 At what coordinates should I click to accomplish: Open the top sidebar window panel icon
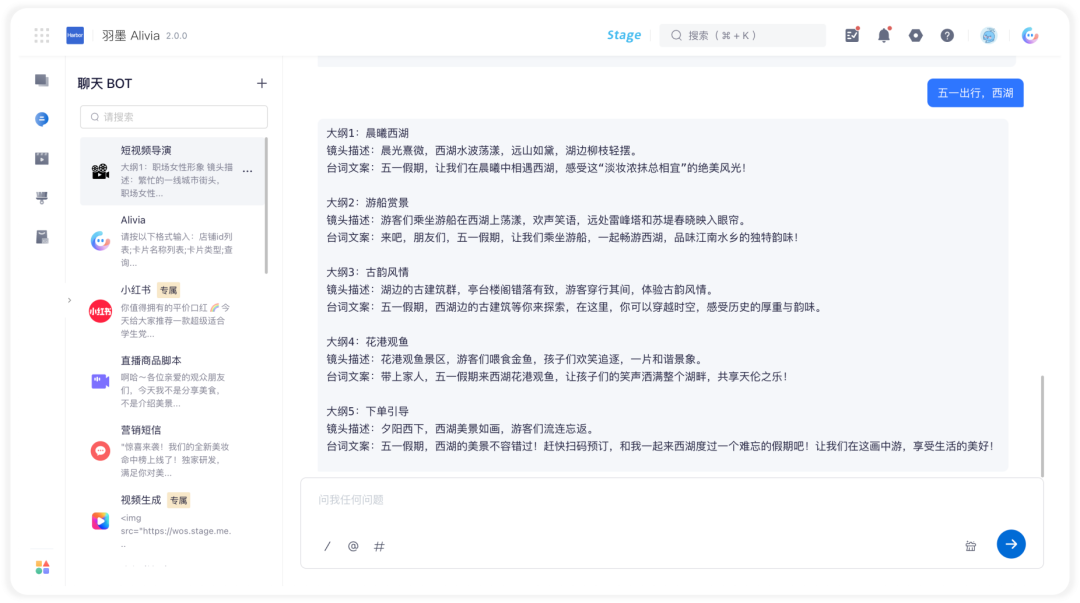tap(42, 81)
